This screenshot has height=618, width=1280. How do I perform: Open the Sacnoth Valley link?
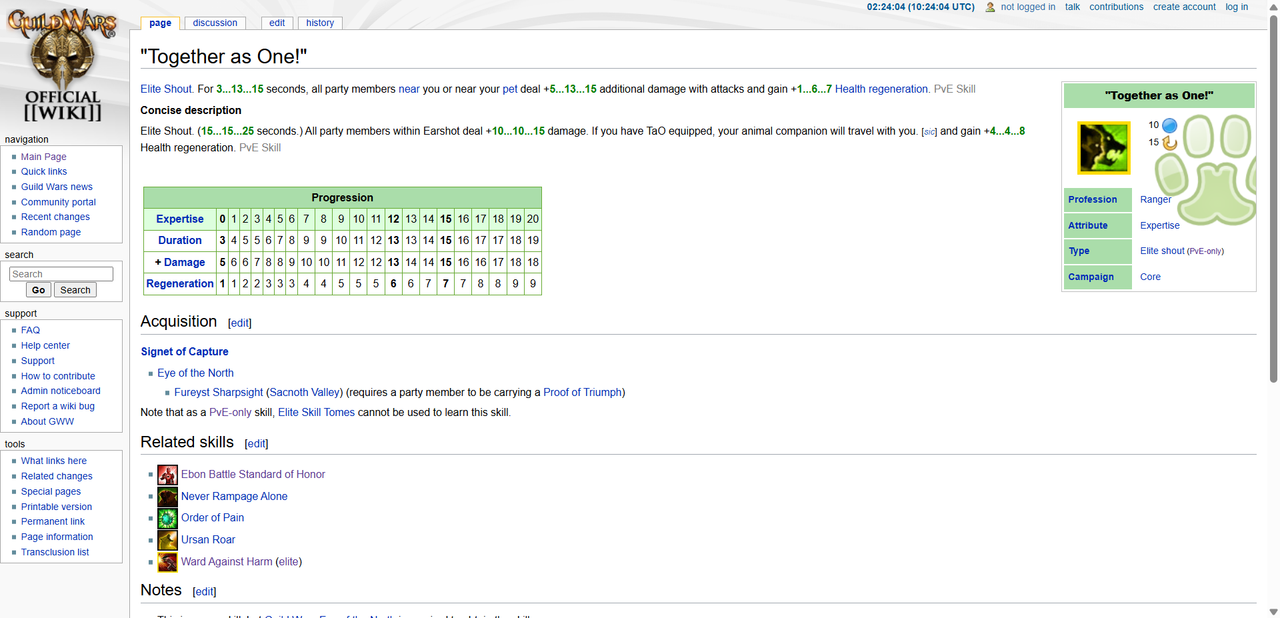[306, 392]
